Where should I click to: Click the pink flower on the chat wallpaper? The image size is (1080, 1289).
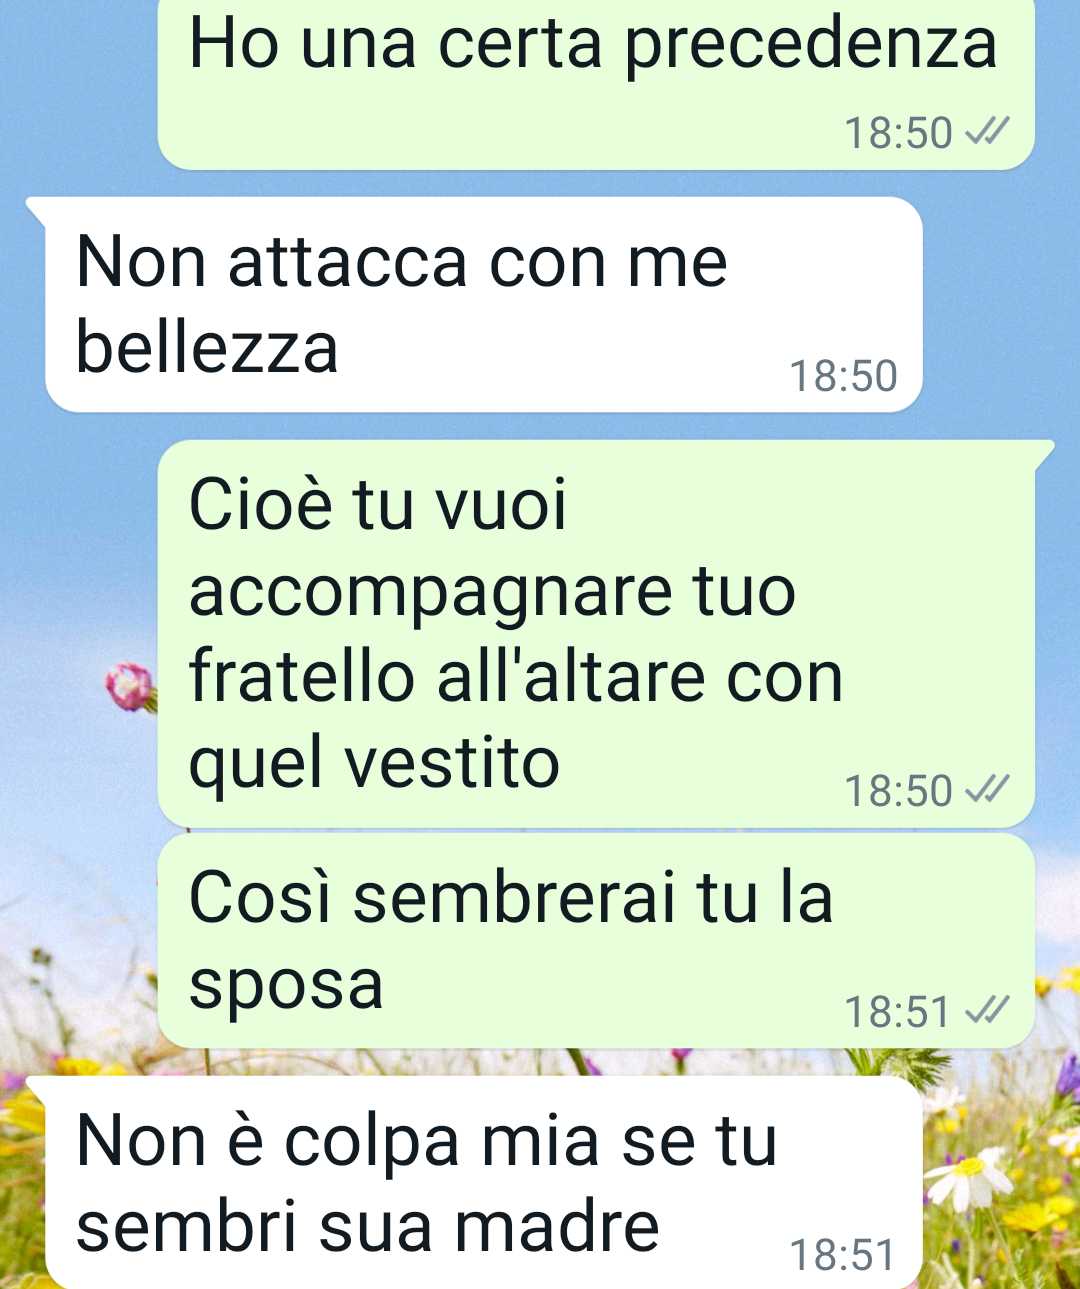tap(131, 687)
